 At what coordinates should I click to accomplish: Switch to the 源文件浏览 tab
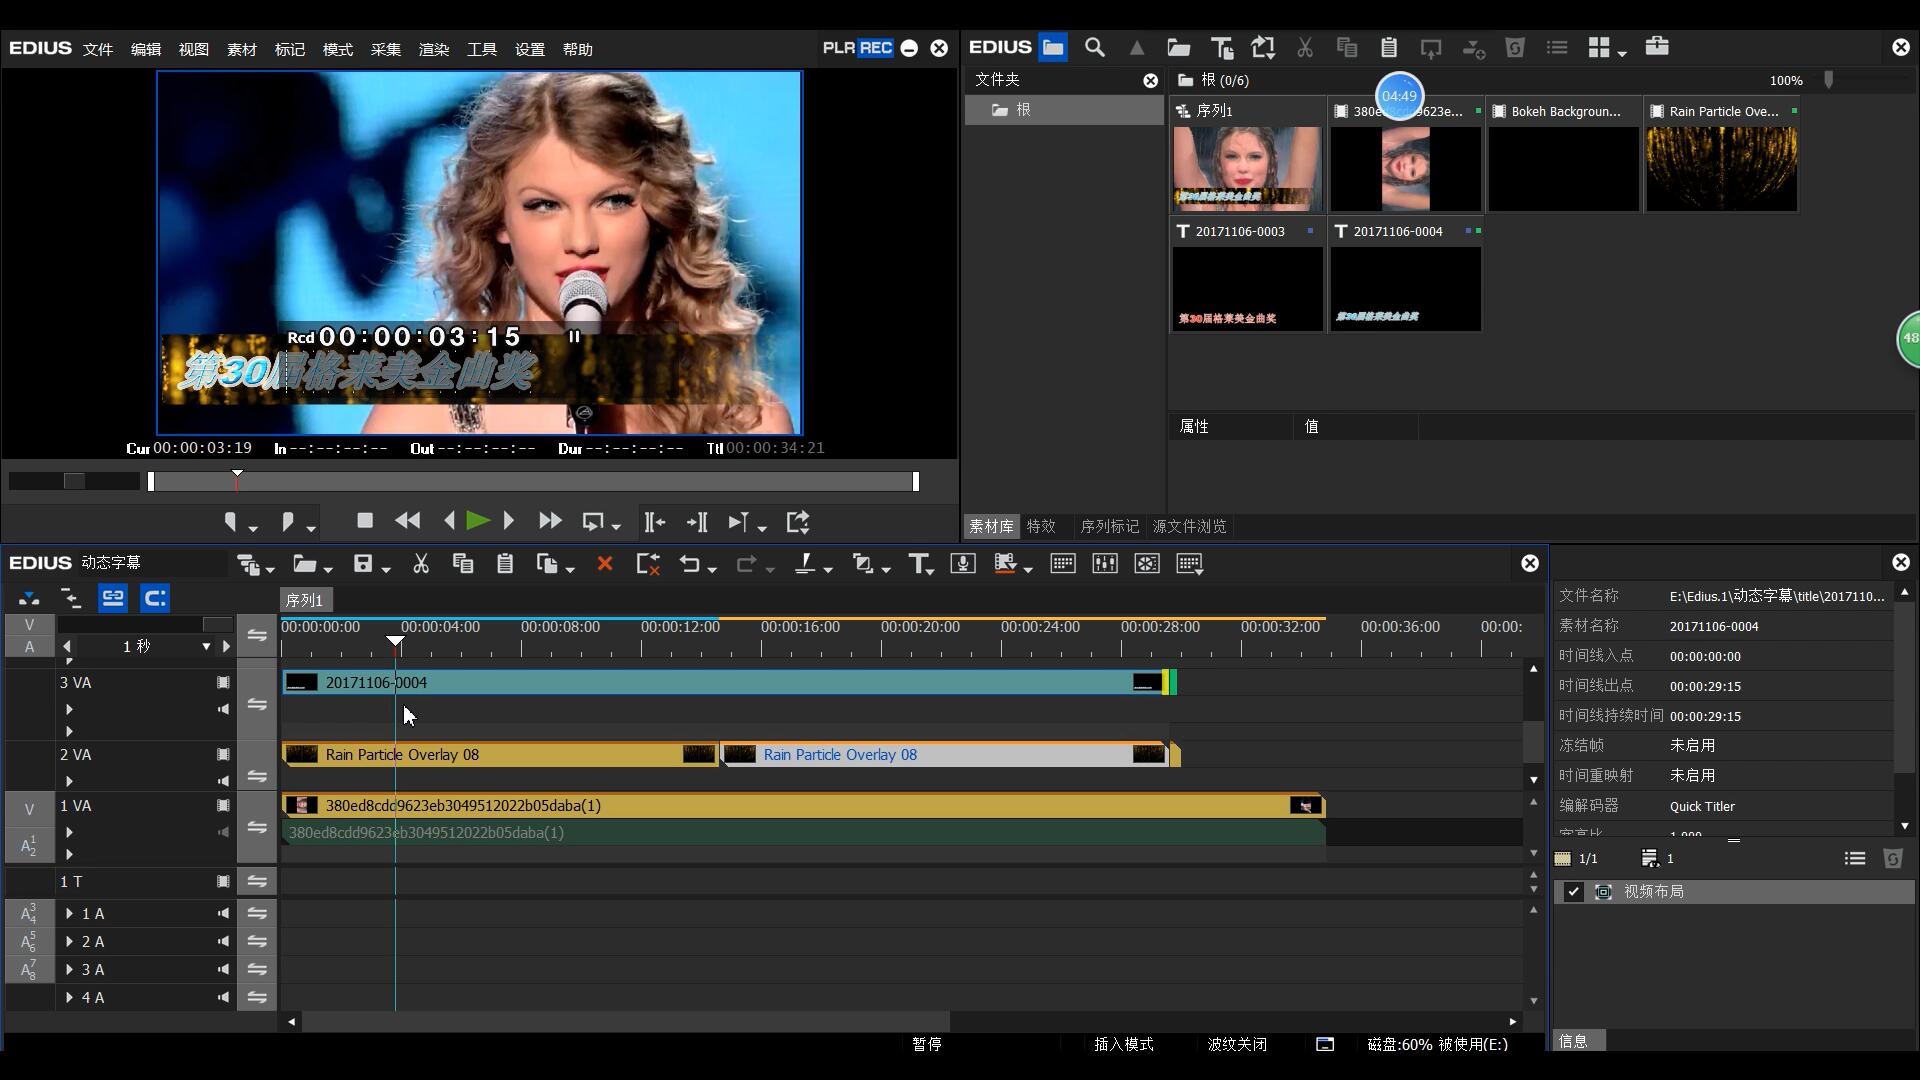click(1189, 526)
